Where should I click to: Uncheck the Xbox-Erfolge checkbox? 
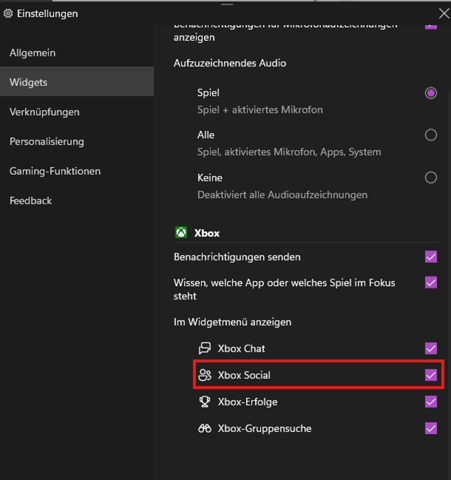431,402
